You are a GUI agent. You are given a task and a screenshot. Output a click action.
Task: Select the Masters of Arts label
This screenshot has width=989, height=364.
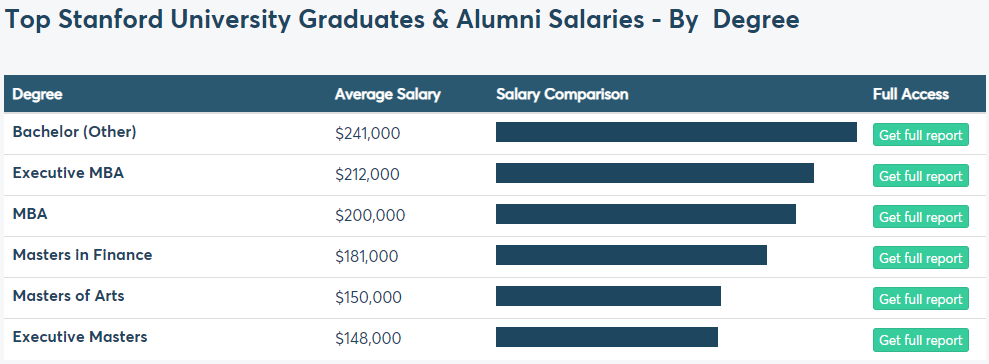tap(68, 296)
